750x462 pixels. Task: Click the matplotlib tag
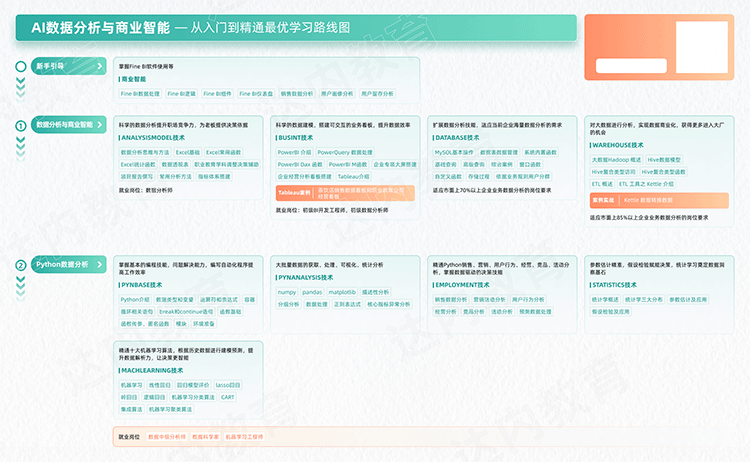click(342, 292)
